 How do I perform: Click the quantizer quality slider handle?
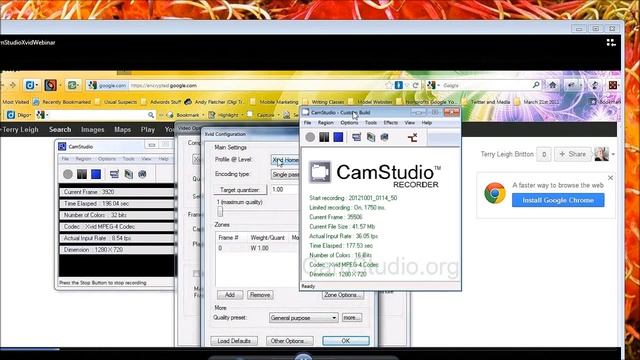[220, 211]
